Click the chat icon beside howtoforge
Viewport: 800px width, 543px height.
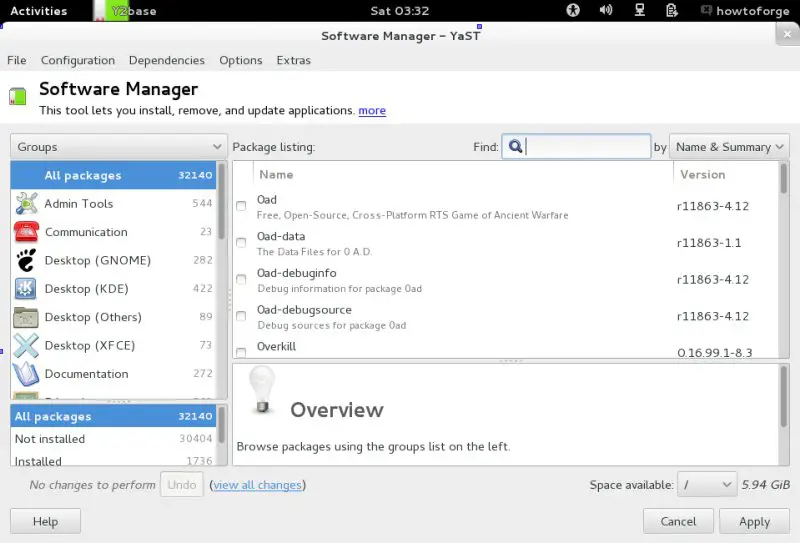pyautogui.click(x=706, y=10)
